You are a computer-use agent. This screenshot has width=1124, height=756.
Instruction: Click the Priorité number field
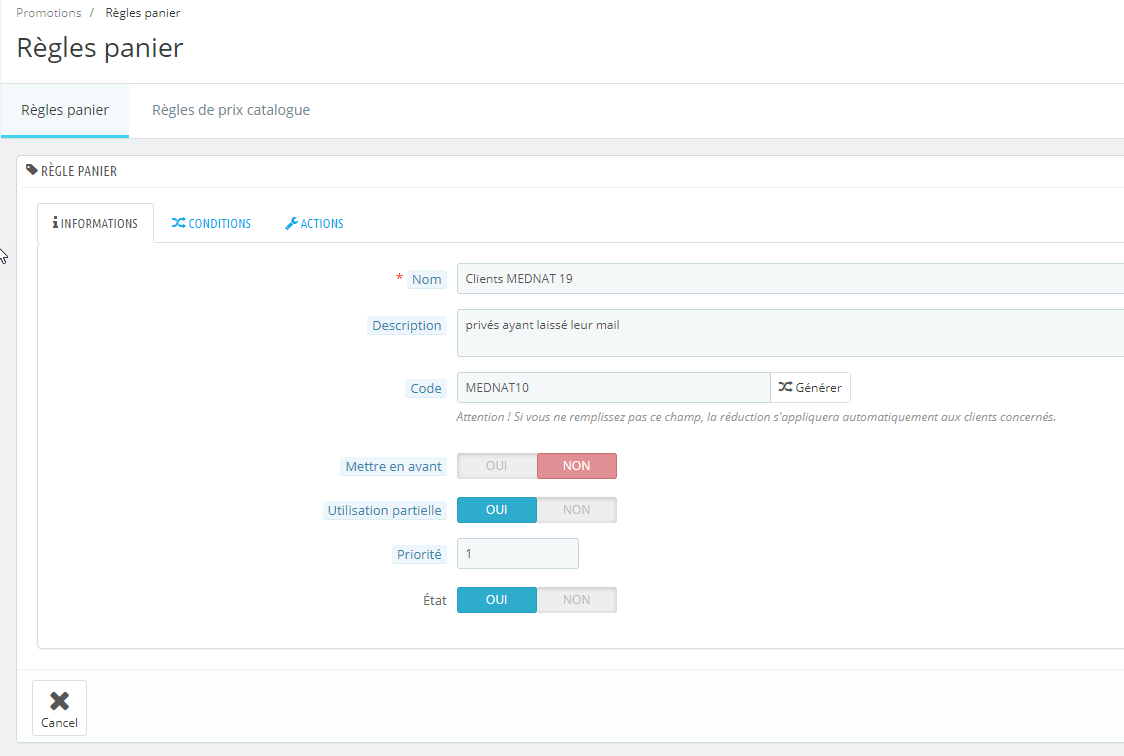coord(518,553)
